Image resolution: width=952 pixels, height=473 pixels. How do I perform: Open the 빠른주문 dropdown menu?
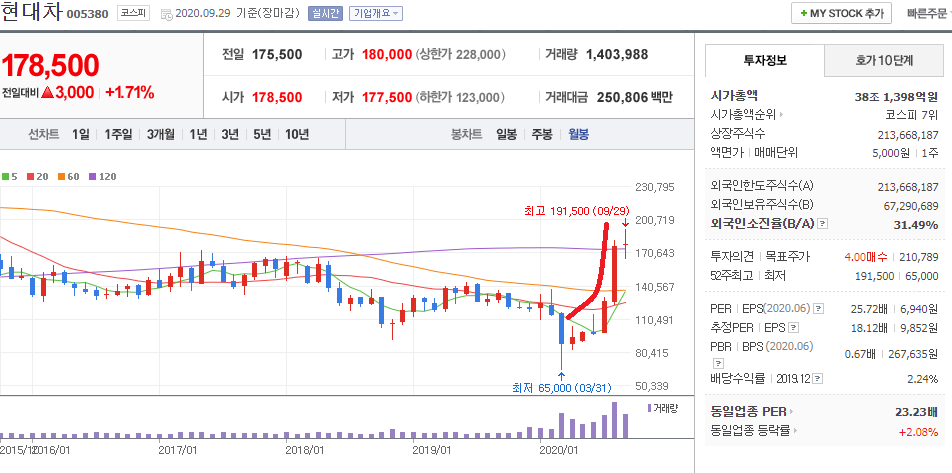(x=929, y=13)
